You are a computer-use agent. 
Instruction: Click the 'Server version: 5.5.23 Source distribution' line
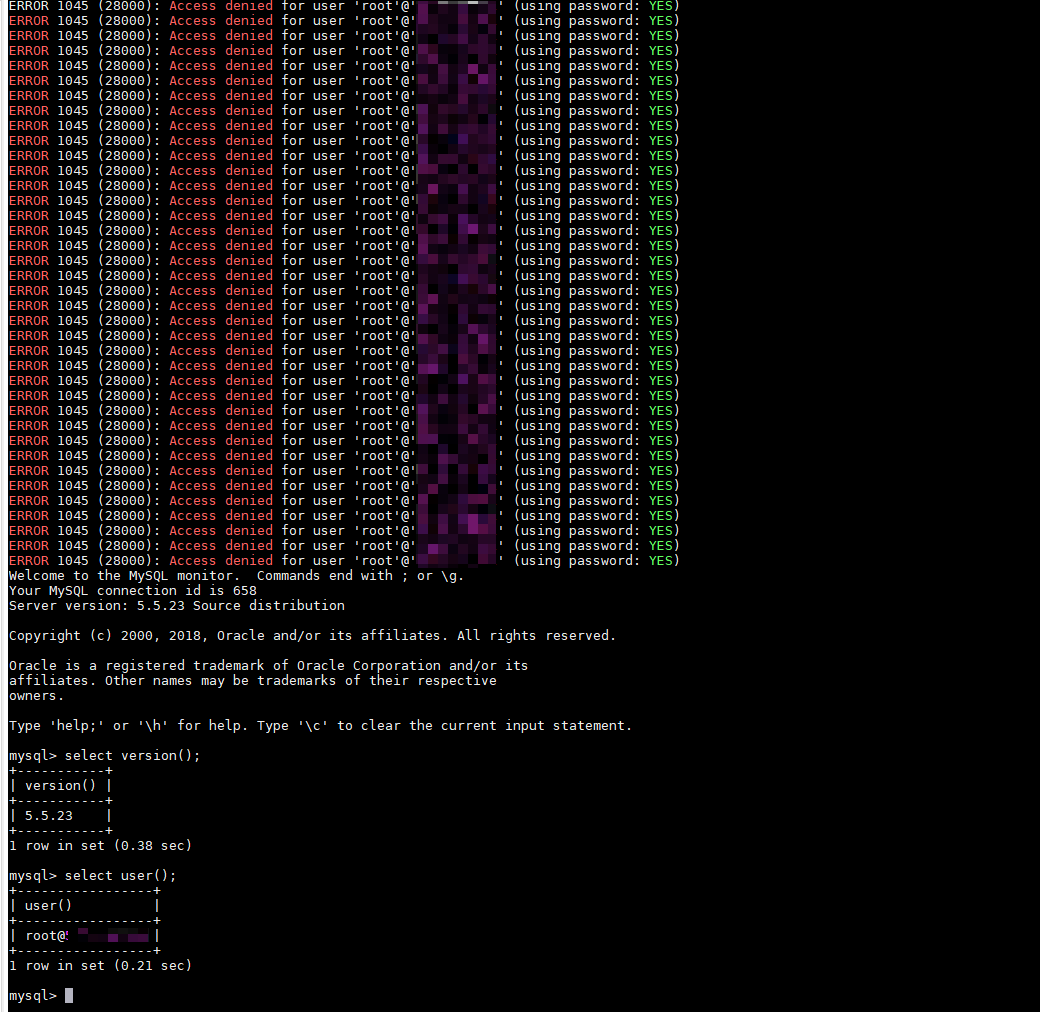[176, 606]
